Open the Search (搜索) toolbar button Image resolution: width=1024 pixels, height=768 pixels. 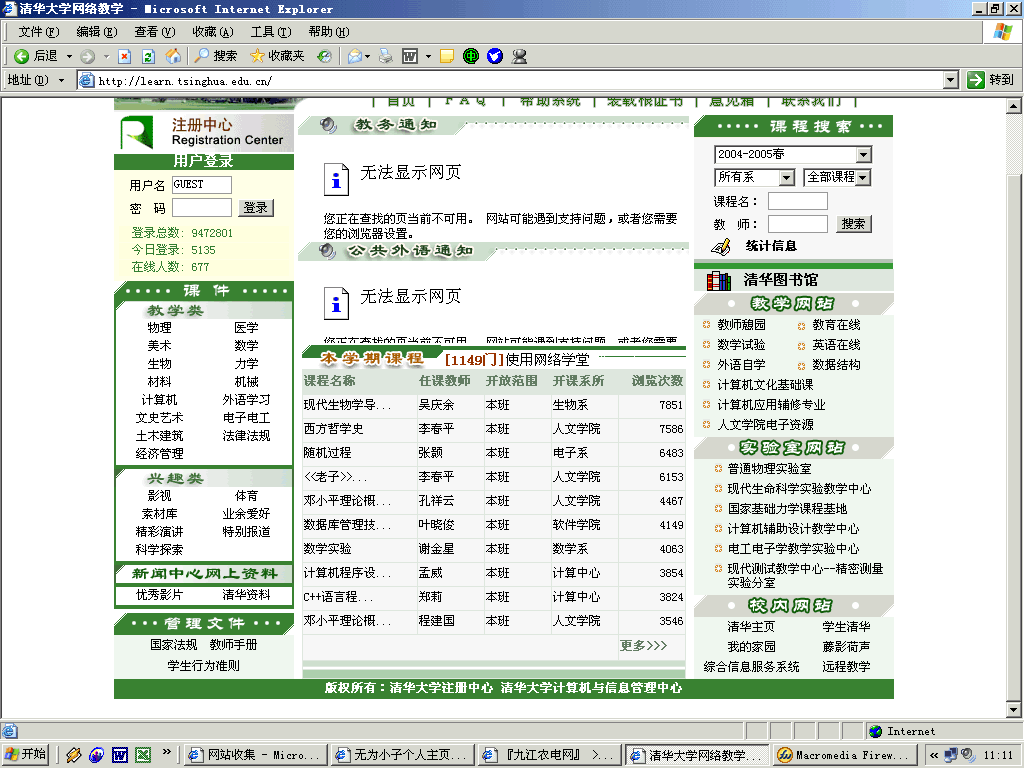pos(216,56)
